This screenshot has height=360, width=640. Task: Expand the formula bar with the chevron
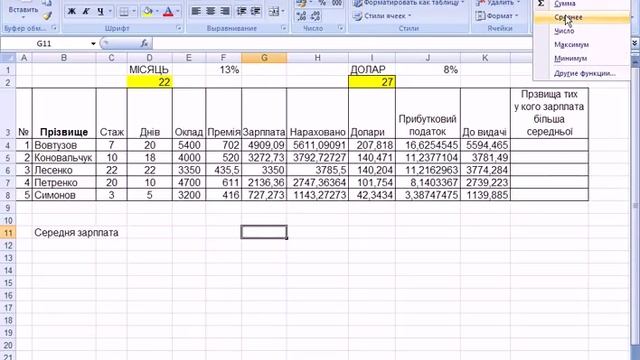tap(635, 43)
